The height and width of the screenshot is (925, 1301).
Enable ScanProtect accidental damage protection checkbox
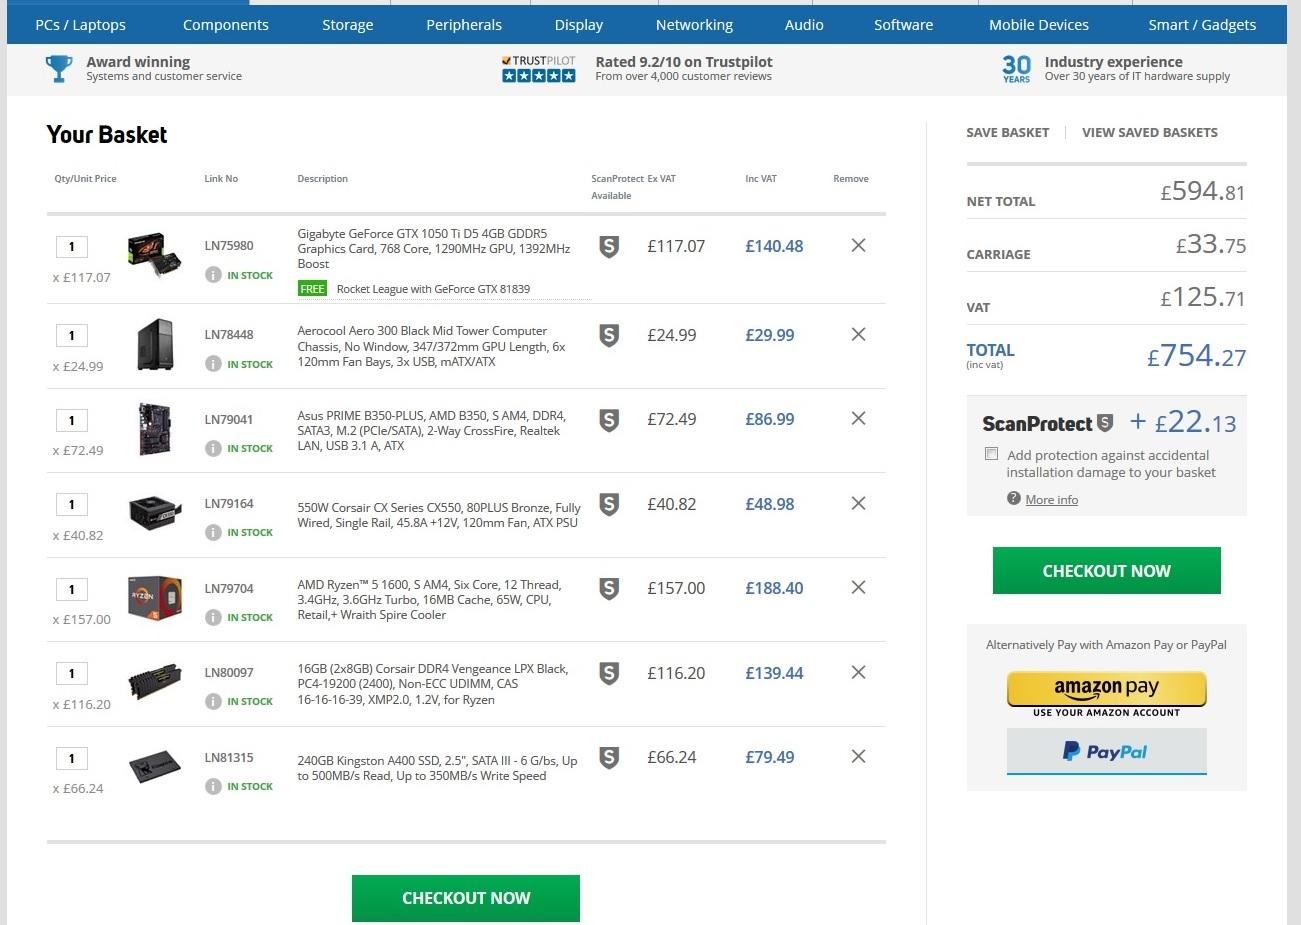pos(992,454)
